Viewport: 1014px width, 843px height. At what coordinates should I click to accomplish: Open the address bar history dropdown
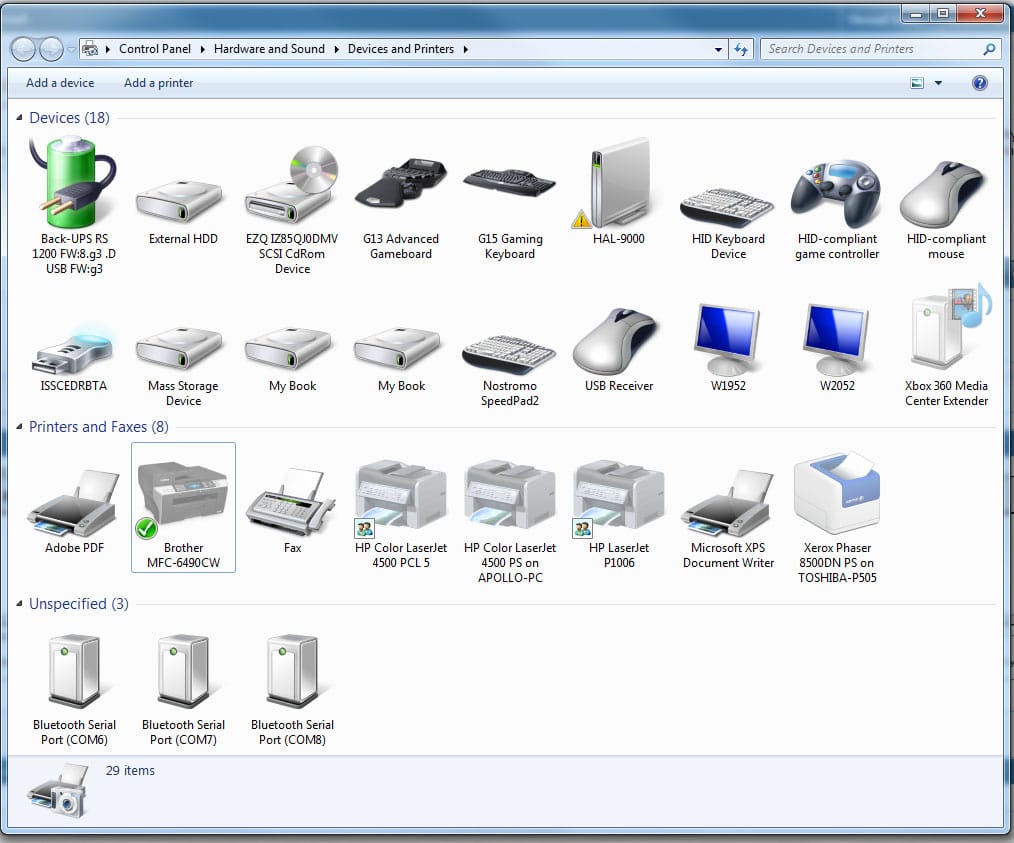tap(718, 49)
